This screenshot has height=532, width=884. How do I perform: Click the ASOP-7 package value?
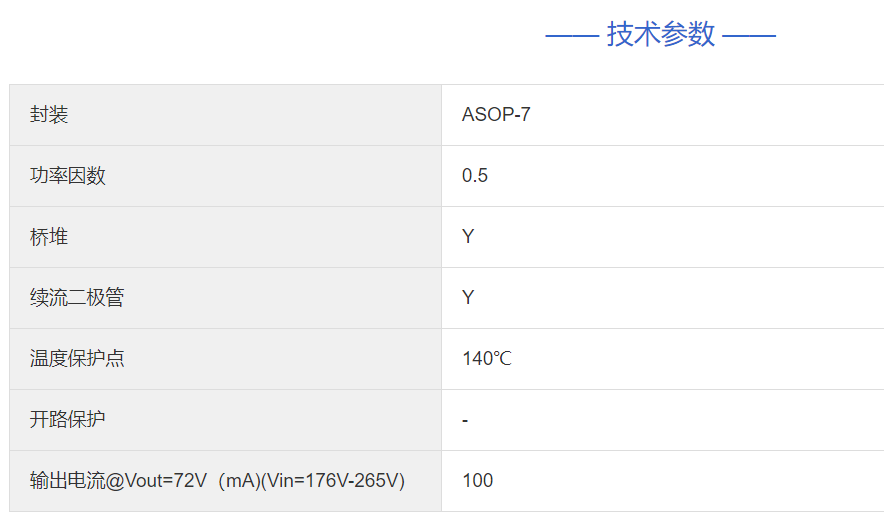pyautogui.click(x=496, y=115)
